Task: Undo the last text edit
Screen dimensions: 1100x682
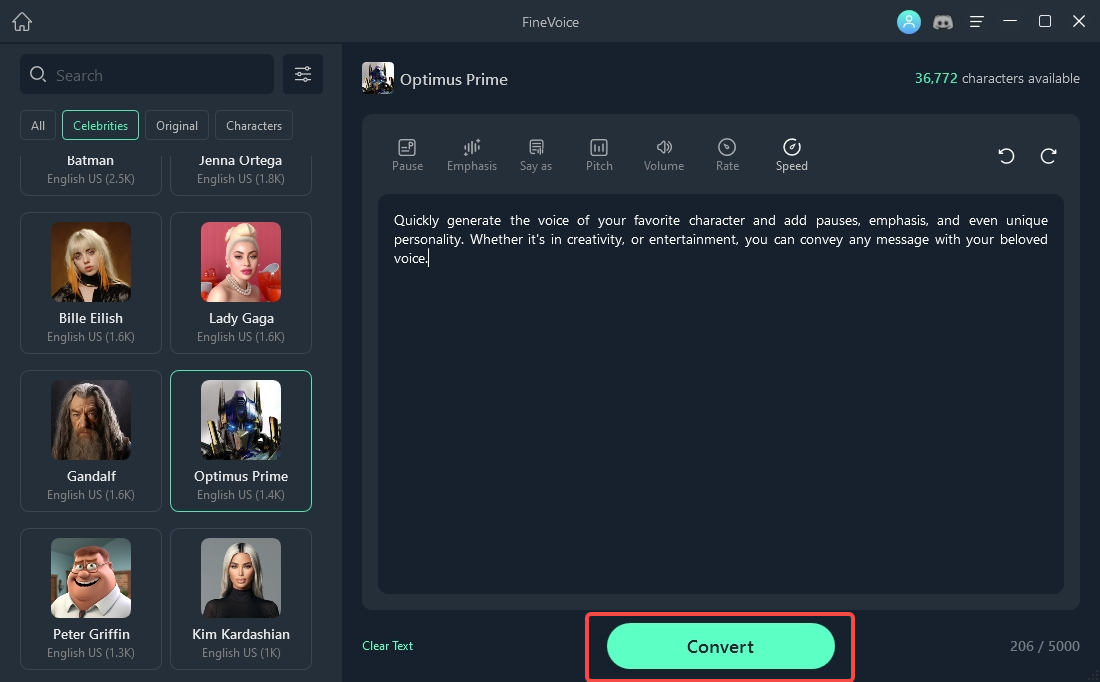Action: click(1006, 156)
